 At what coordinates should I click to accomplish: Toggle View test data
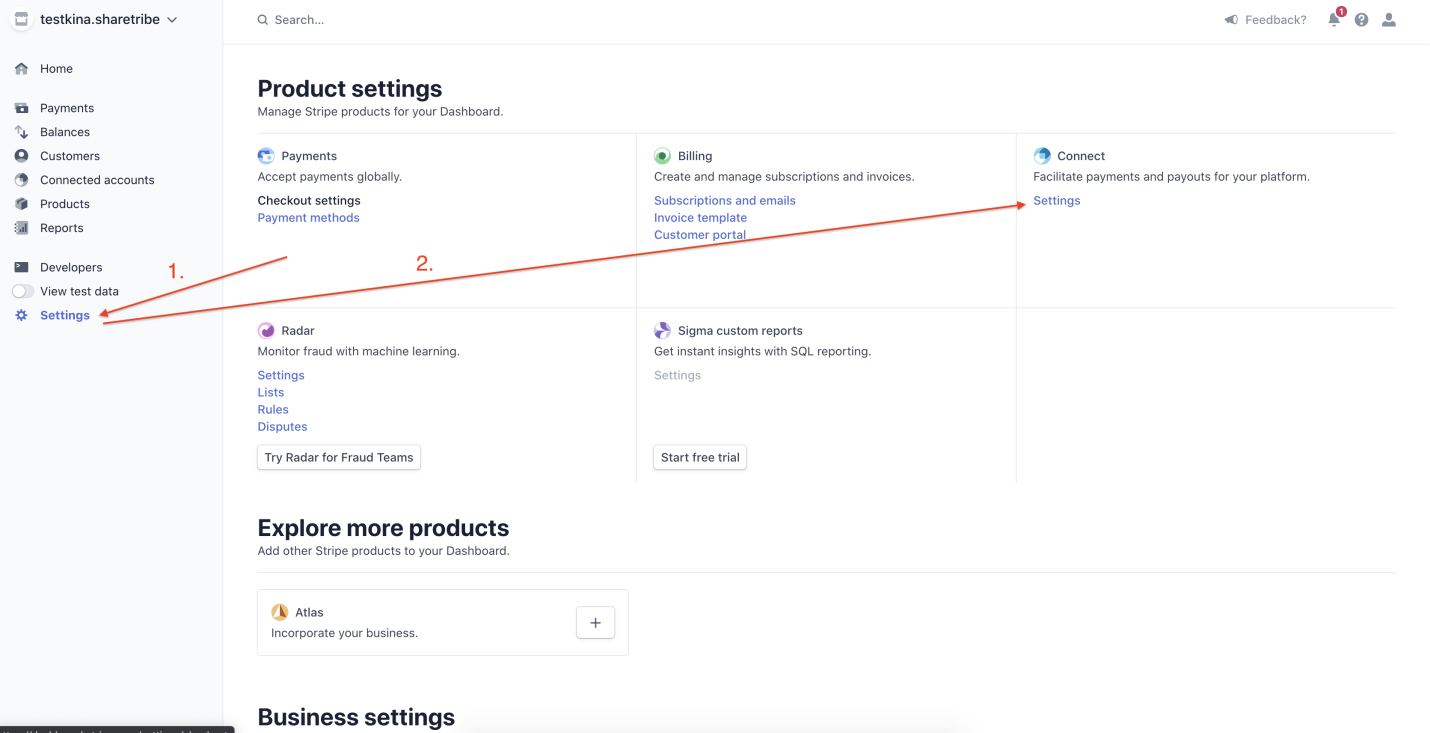coord(22,291)
